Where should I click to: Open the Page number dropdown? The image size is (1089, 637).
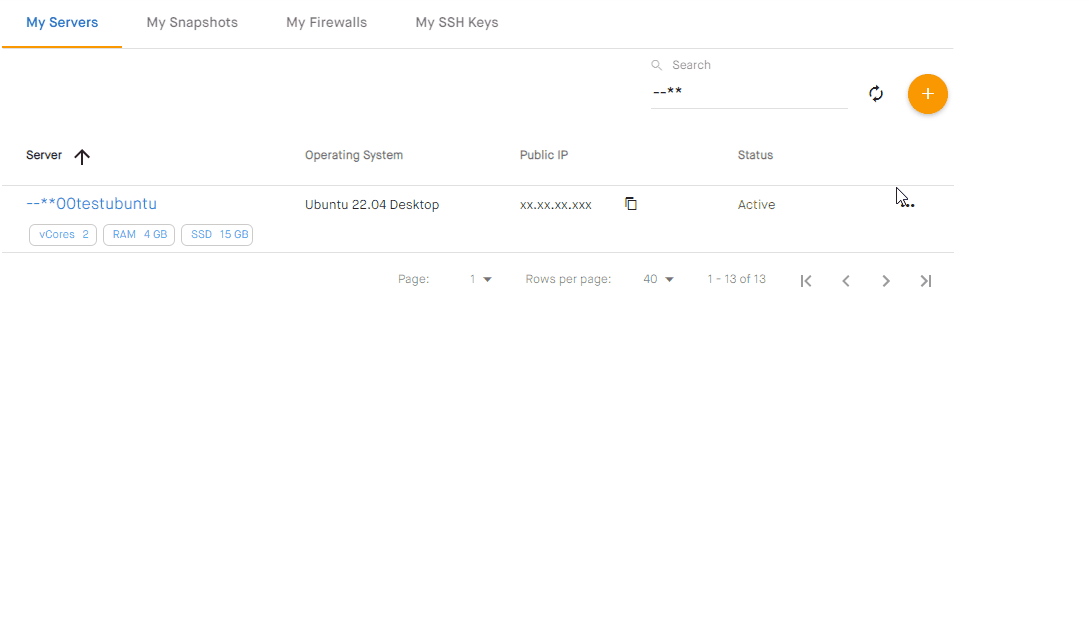click(x=481, y=279)
